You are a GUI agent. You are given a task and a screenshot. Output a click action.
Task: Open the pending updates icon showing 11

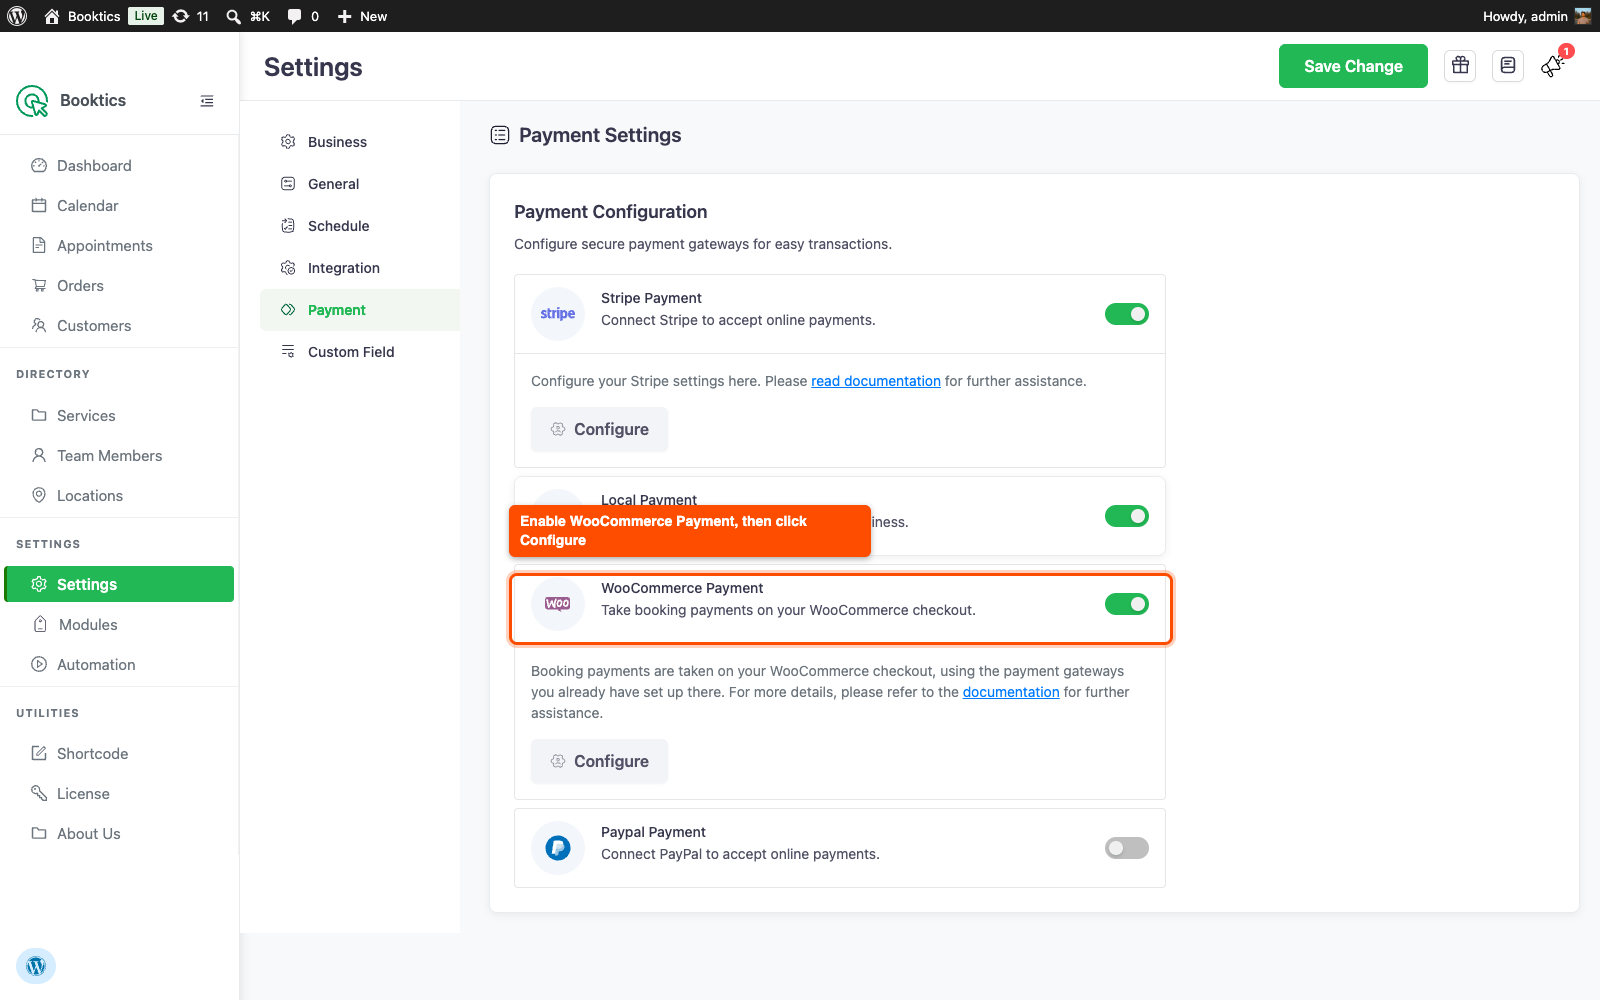[191, 16]
